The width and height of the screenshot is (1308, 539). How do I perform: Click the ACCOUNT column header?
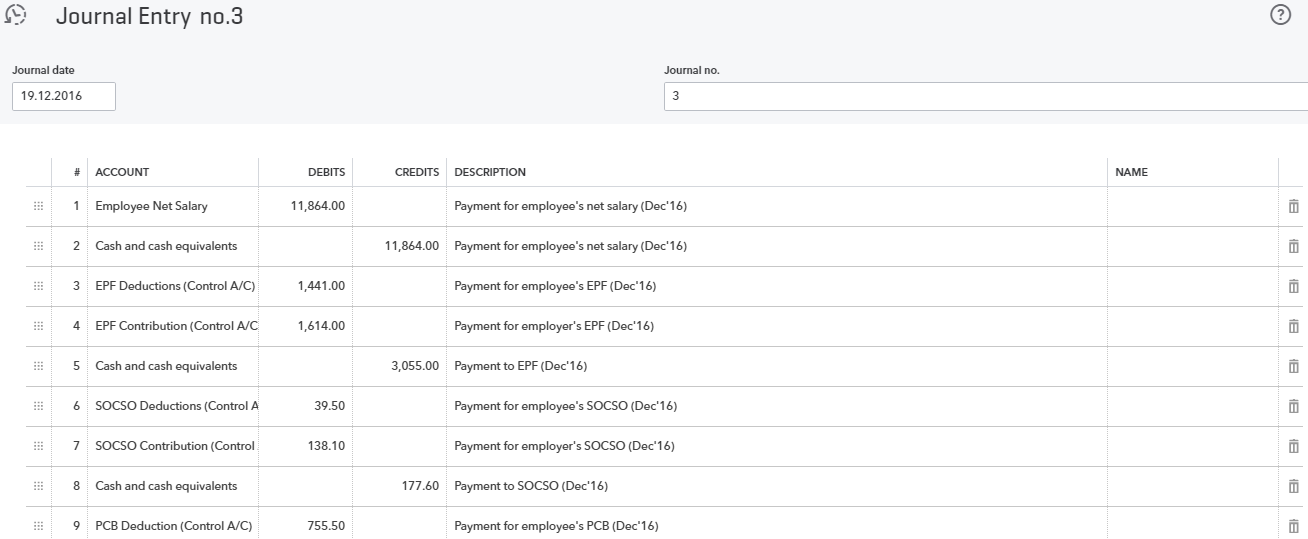pyautogui.click(x=122, y=172)
